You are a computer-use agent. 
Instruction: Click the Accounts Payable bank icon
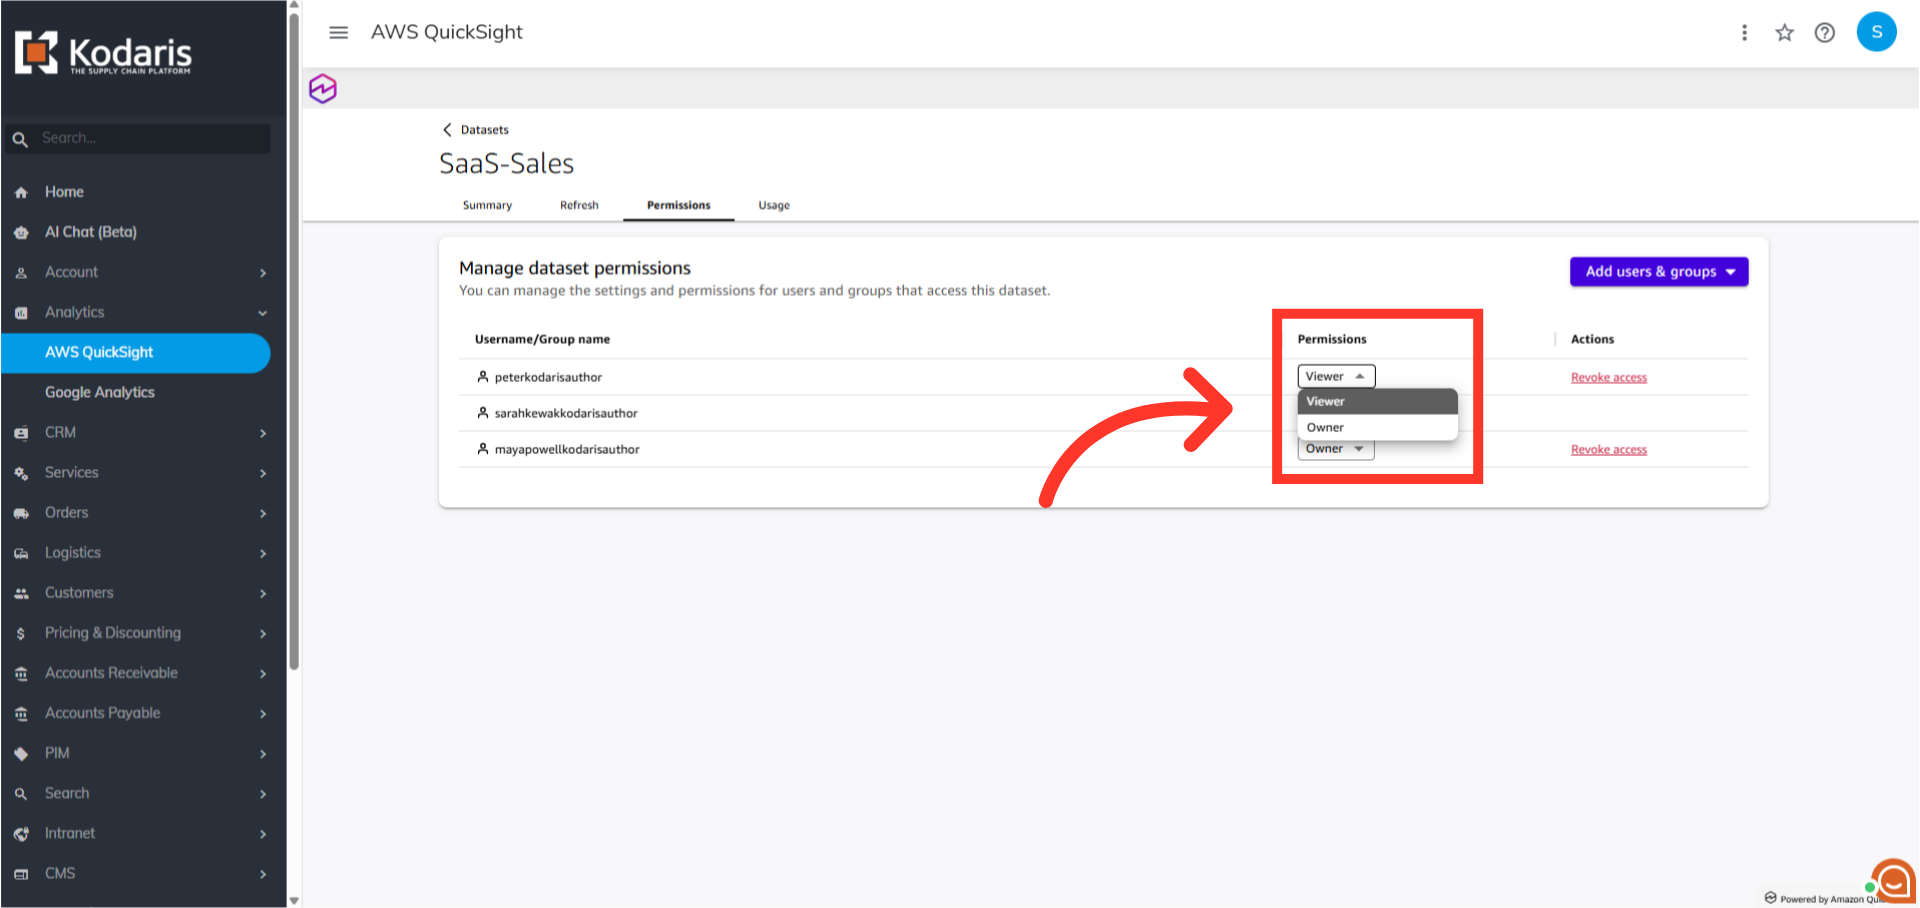coord(21,714)
